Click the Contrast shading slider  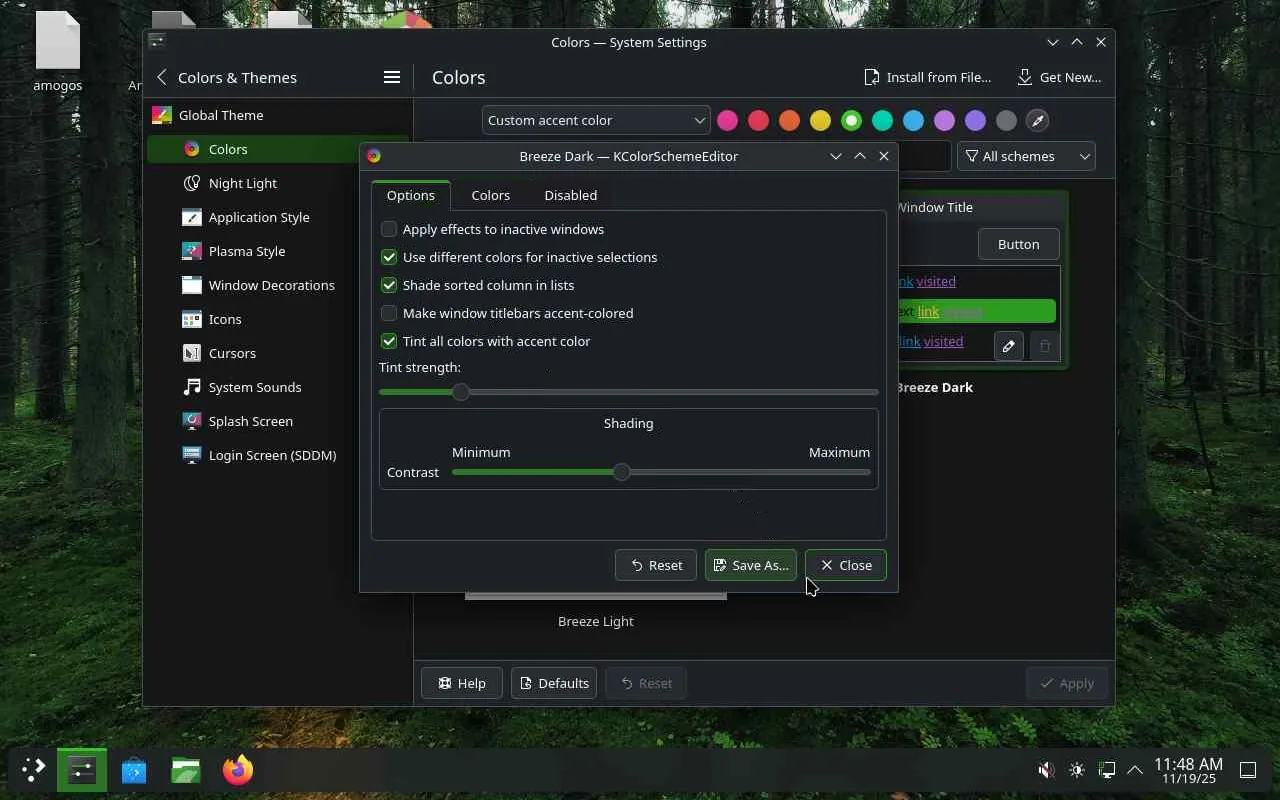(x=661, y=472)
